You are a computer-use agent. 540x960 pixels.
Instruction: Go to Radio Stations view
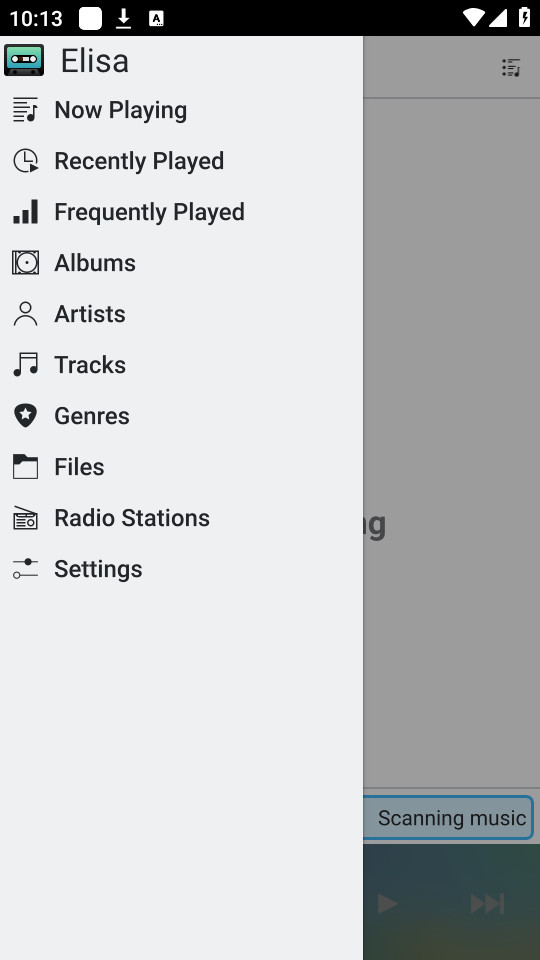click(x=181, y=518)
